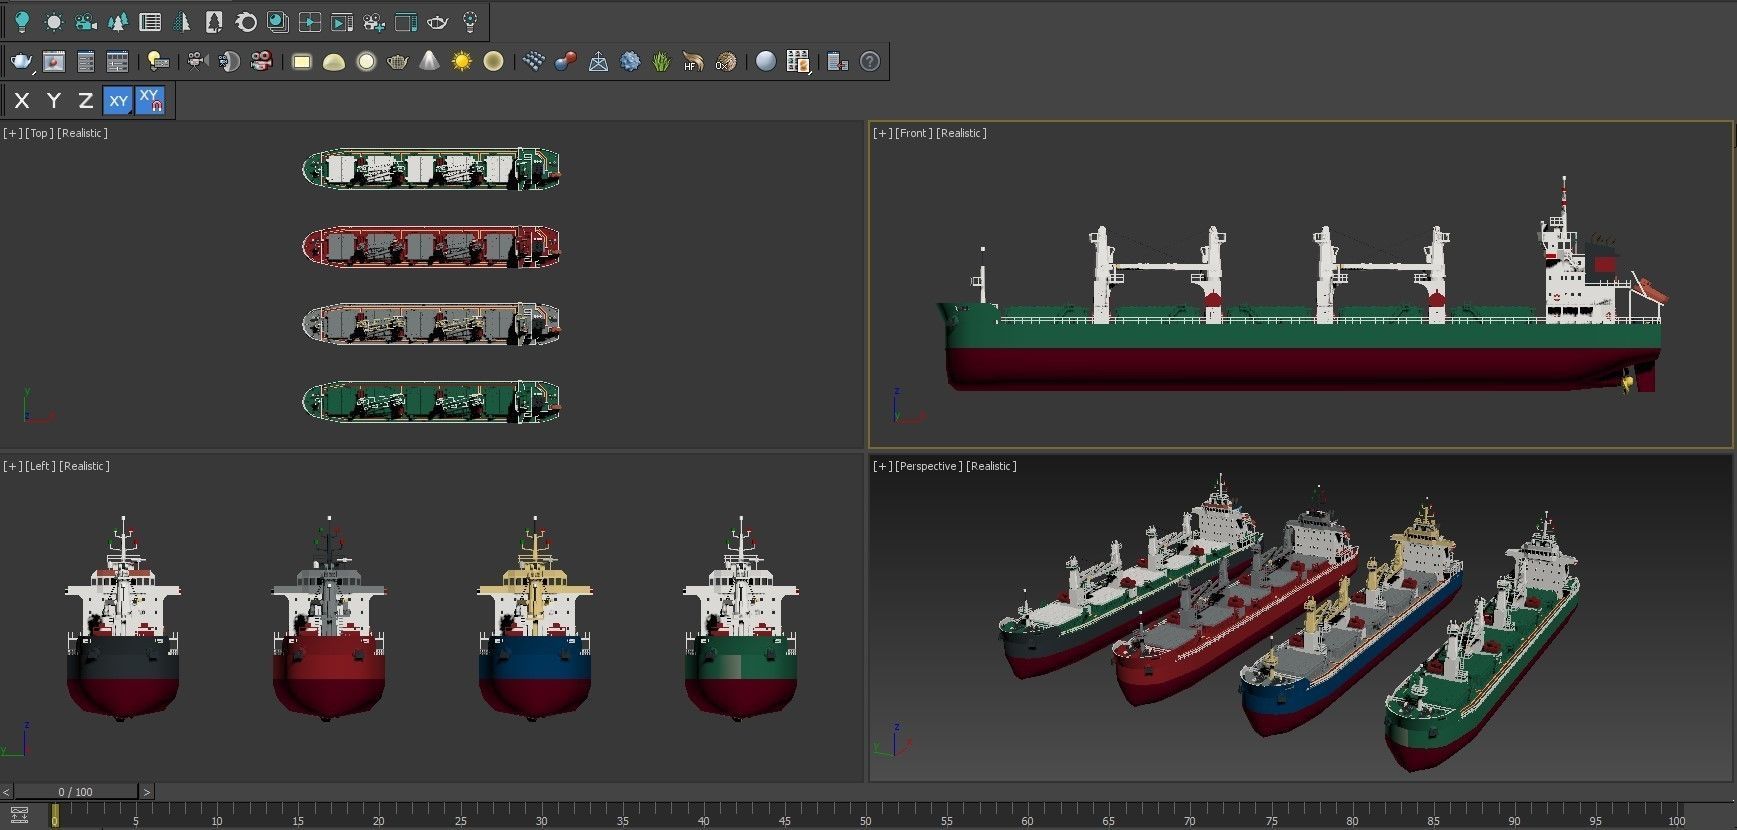The image size is (1737, 830).
Task: Restrict movement to Z axis
Action: (x=86, y=100)
